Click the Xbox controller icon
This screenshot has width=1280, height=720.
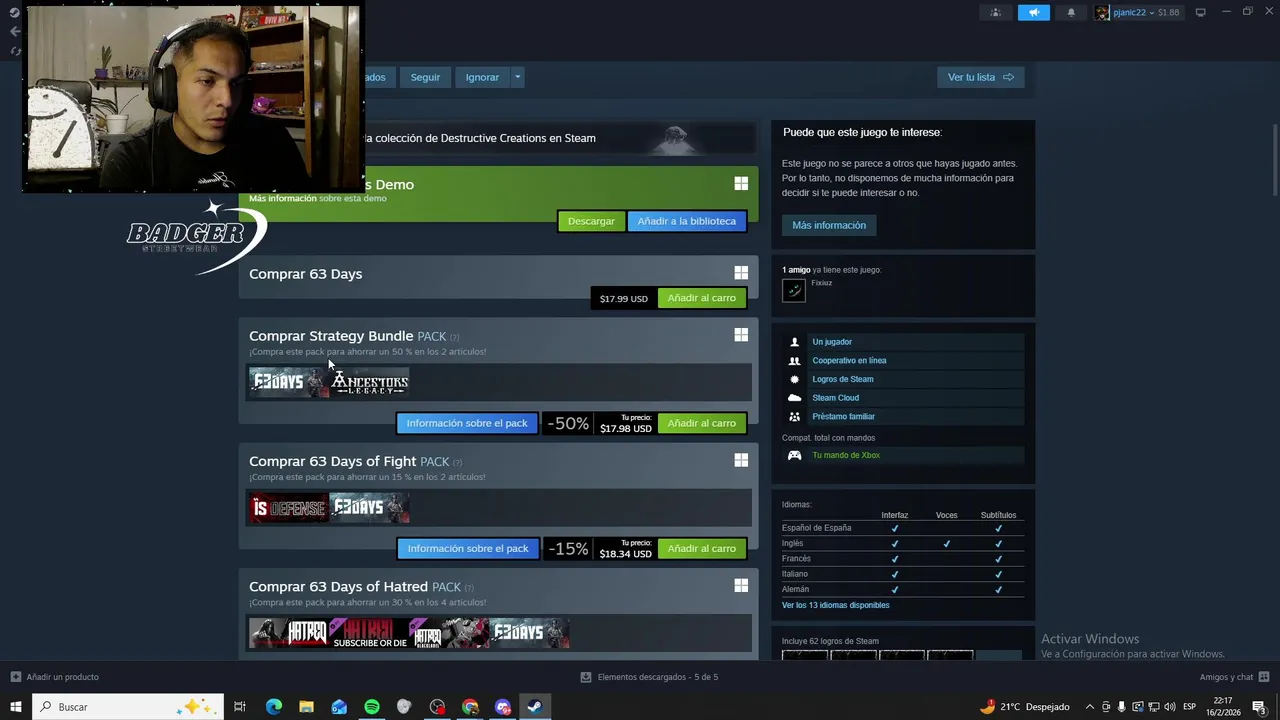point(795,455)
